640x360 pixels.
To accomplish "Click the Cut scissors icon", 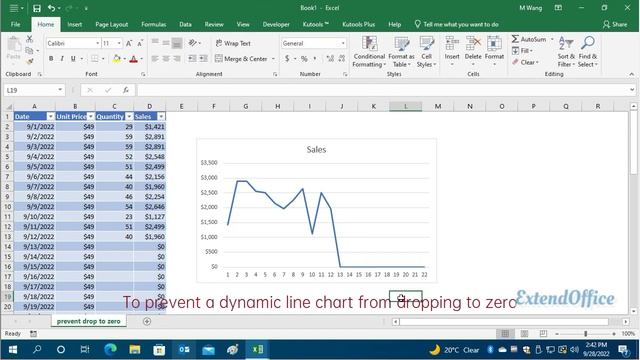I will [x=29, y=39].
